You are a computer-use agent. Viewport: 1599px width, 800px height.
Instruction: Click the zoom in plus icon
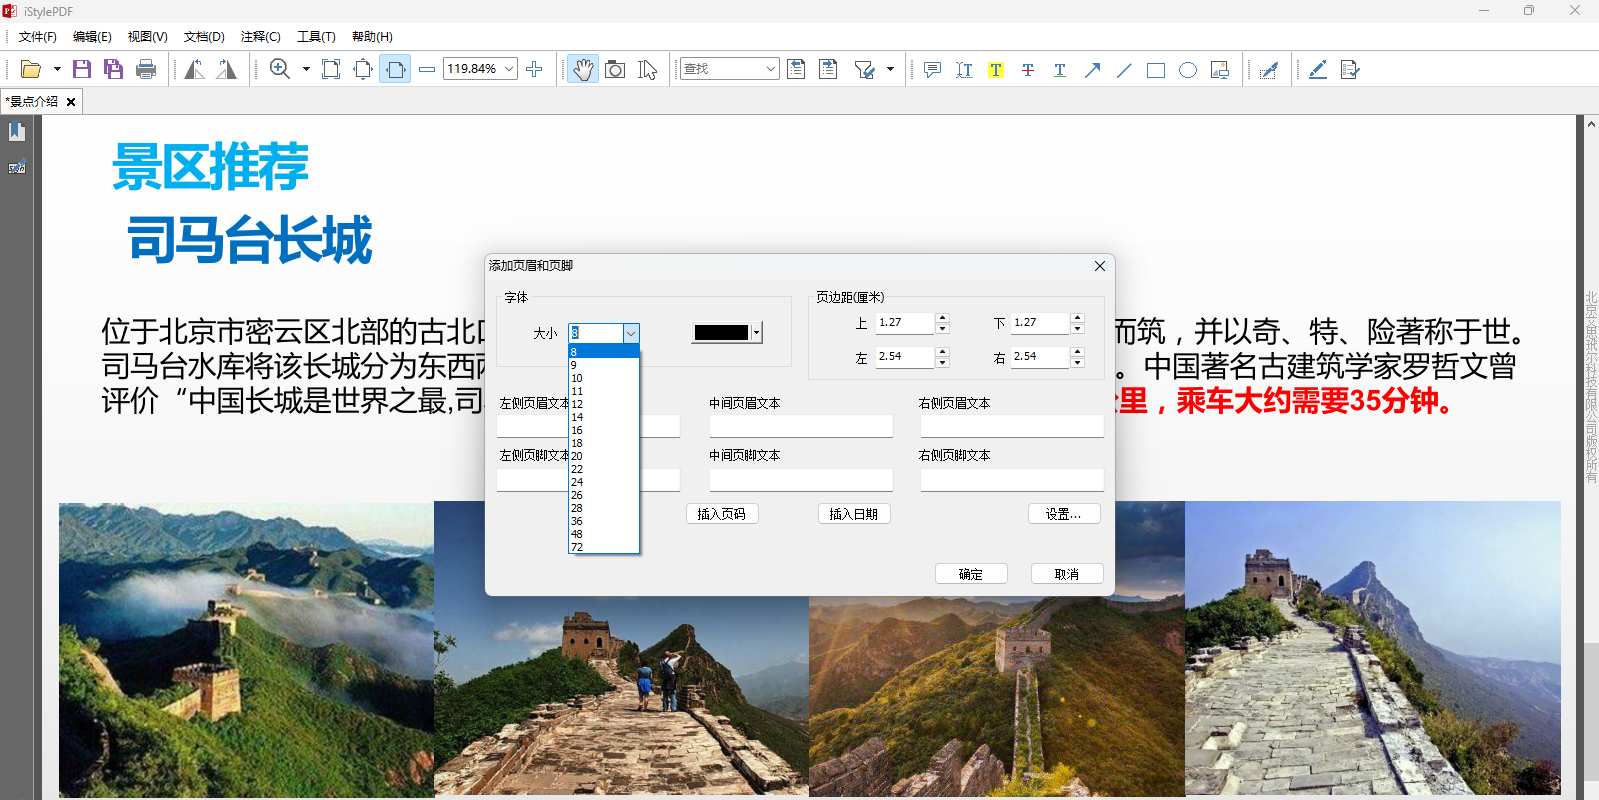pyautogui.click(x=534, y=69)
